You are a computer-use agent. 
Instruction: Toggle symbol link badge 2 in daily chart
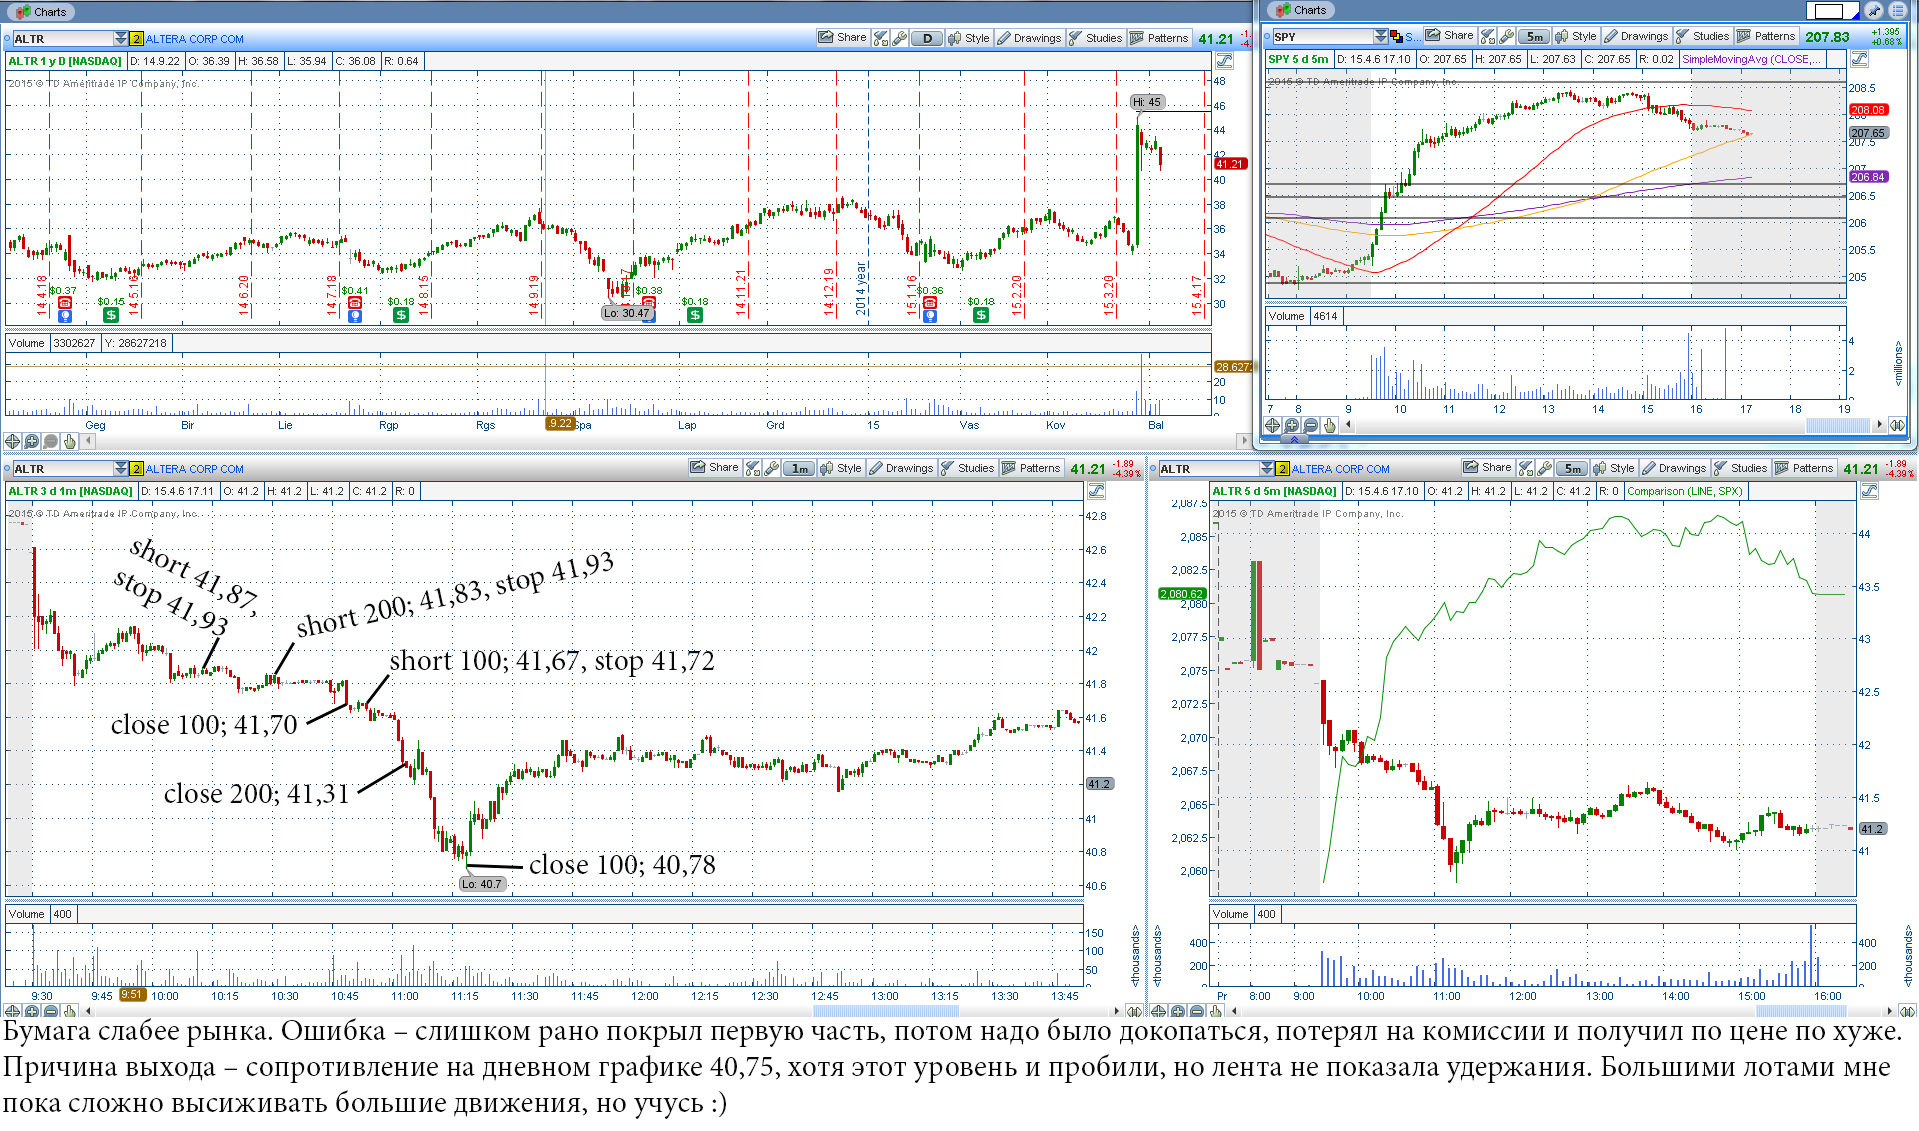click(136, 38)
